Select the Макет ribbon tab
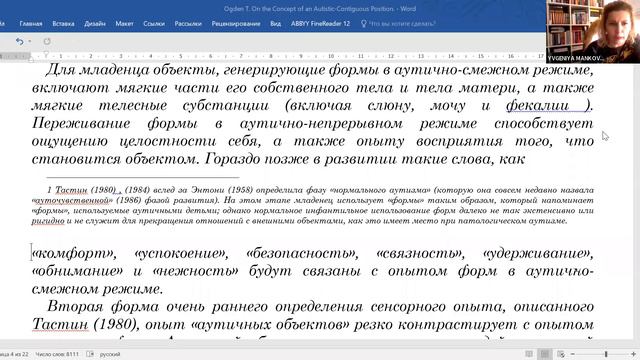This screenshot has height=360, width=640. coord(124,24)
